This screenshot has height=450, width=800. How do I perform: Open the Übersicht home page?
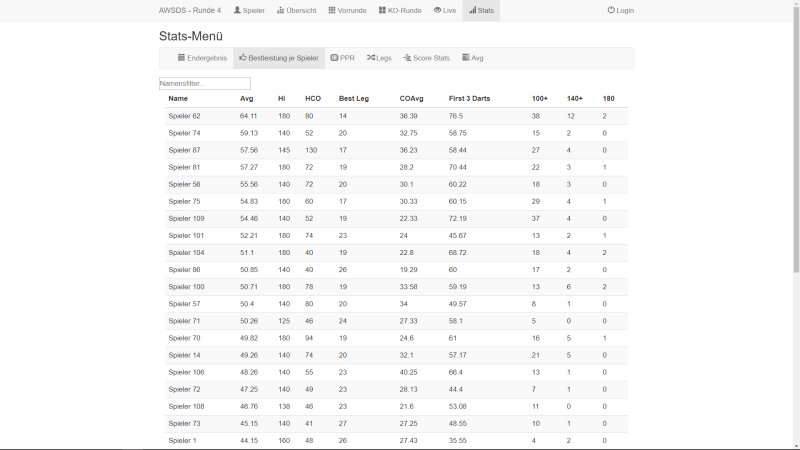[297, 10]
